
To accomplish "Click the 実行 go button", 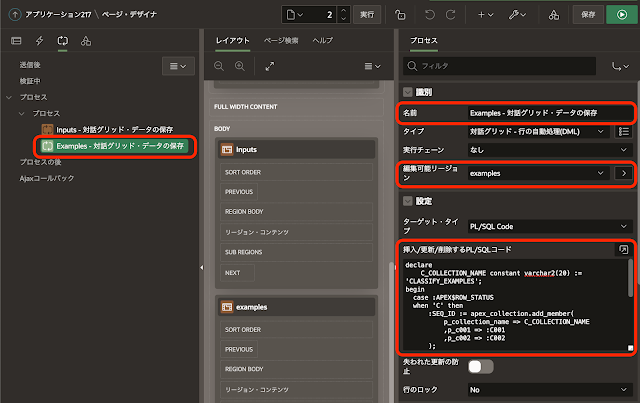I will coord(367,15).
